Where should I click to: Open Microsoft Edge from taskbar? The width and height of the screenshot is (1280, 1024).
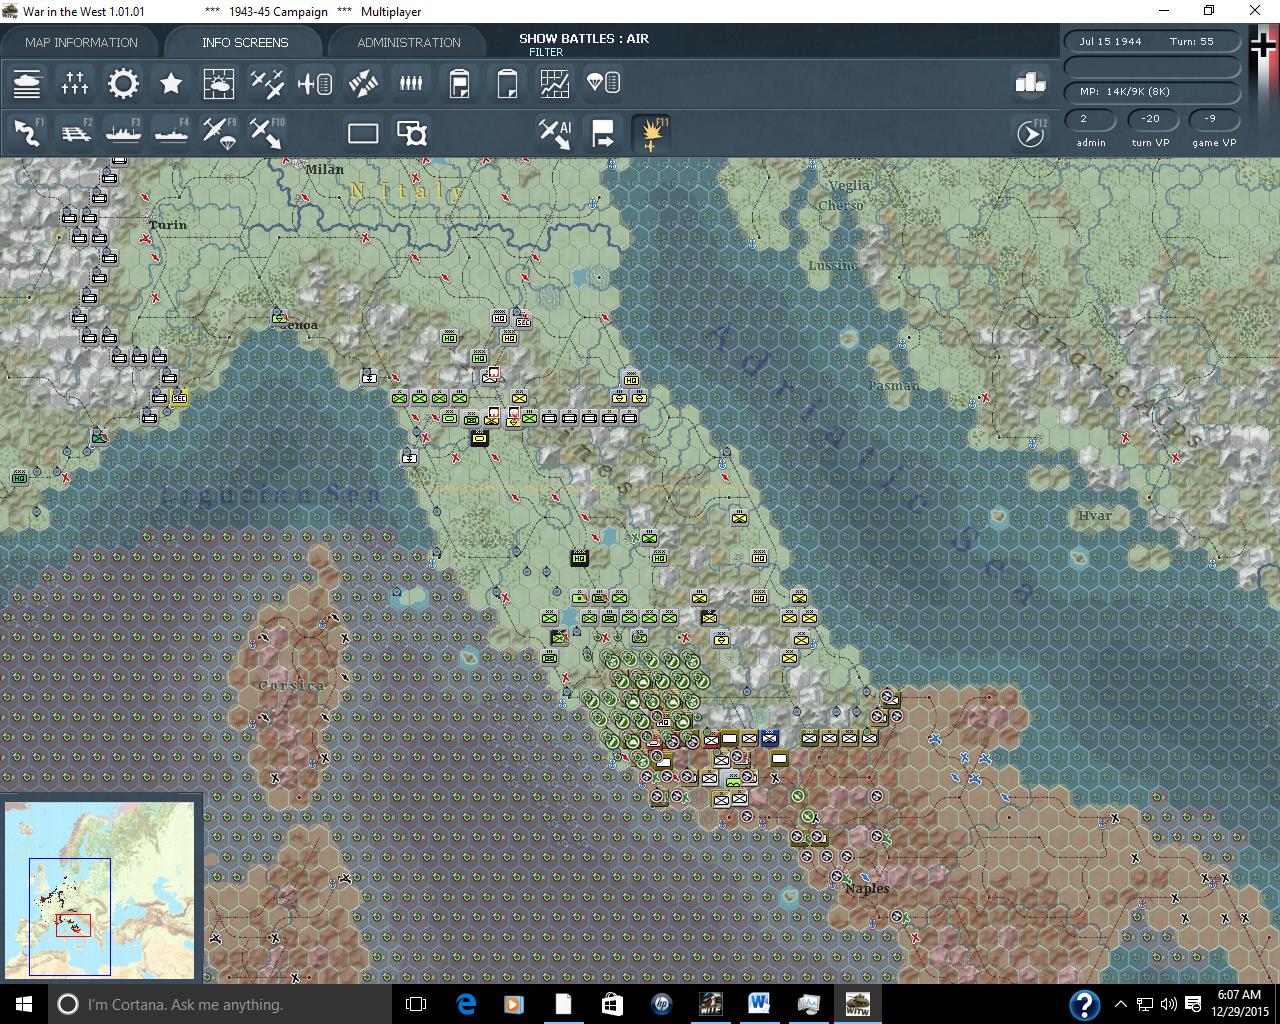pyautogui.click(x=466, y=1004)
